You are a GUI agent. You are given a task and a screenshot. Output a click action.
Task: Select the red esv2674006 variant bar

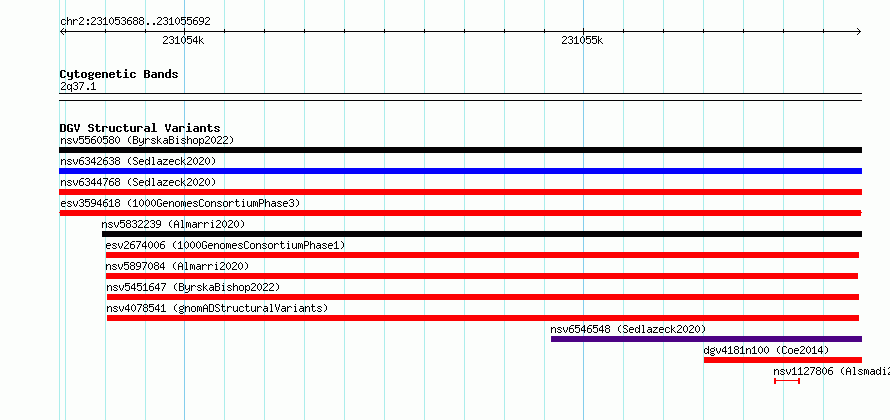(x=482, y=255)
